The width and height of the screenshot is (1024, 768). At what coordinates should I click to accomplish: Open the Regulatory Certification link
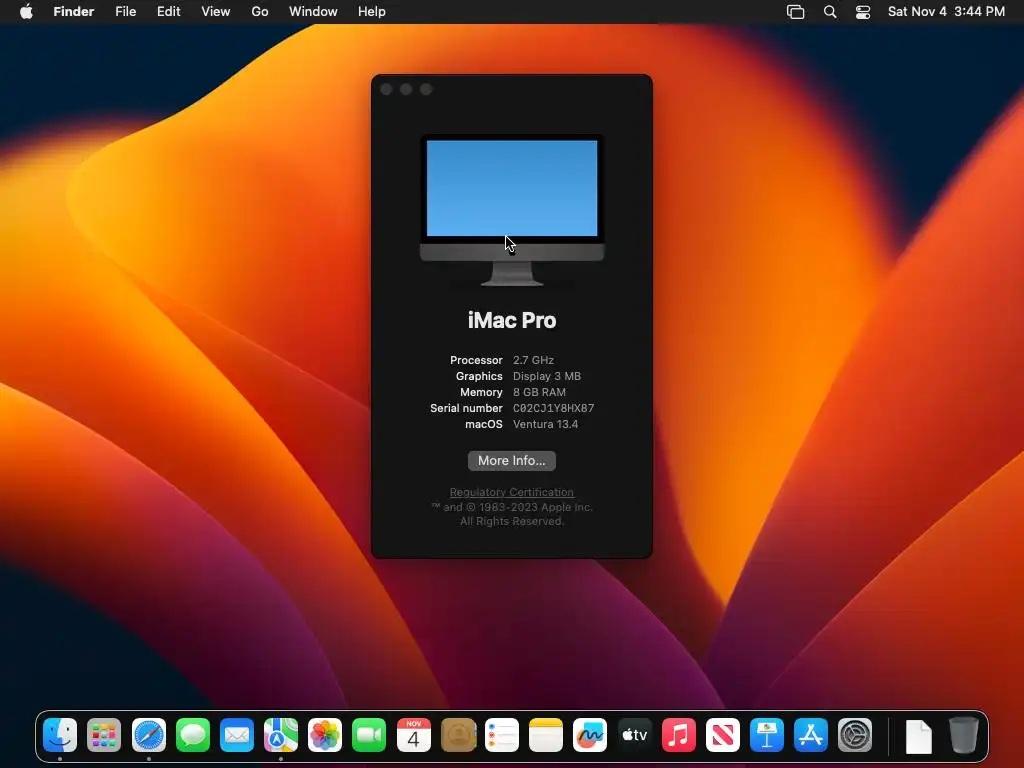511,492
